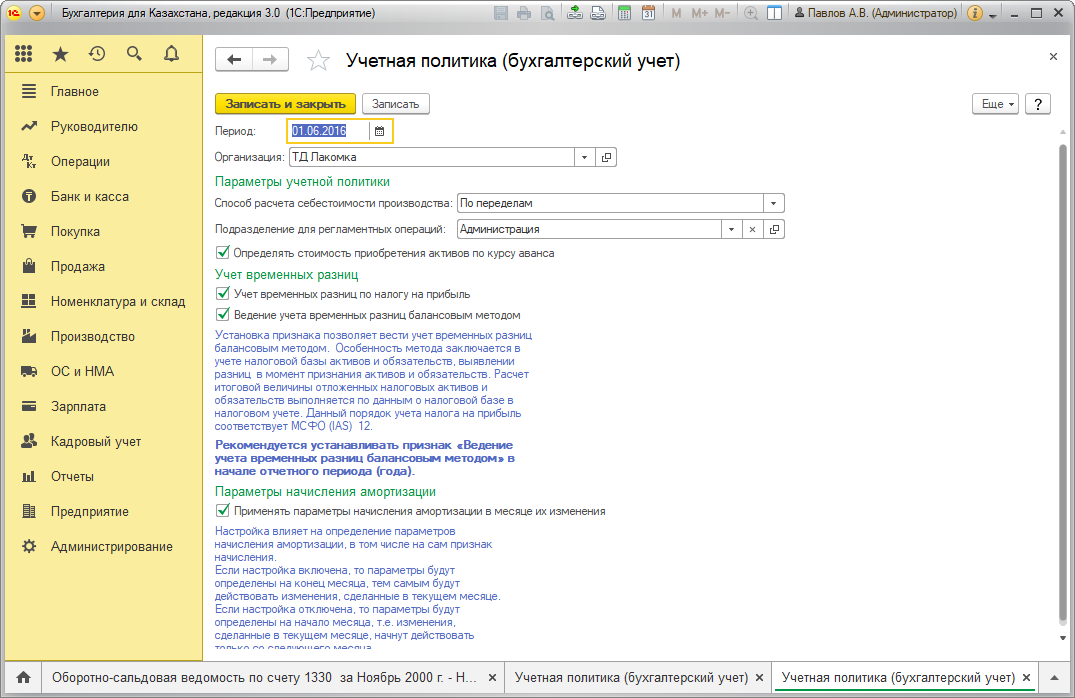Toggle 'Определять стоимость приобретения активов по курсу аванса'
This screenshot has width=1075, height=698.
[223, 252]
